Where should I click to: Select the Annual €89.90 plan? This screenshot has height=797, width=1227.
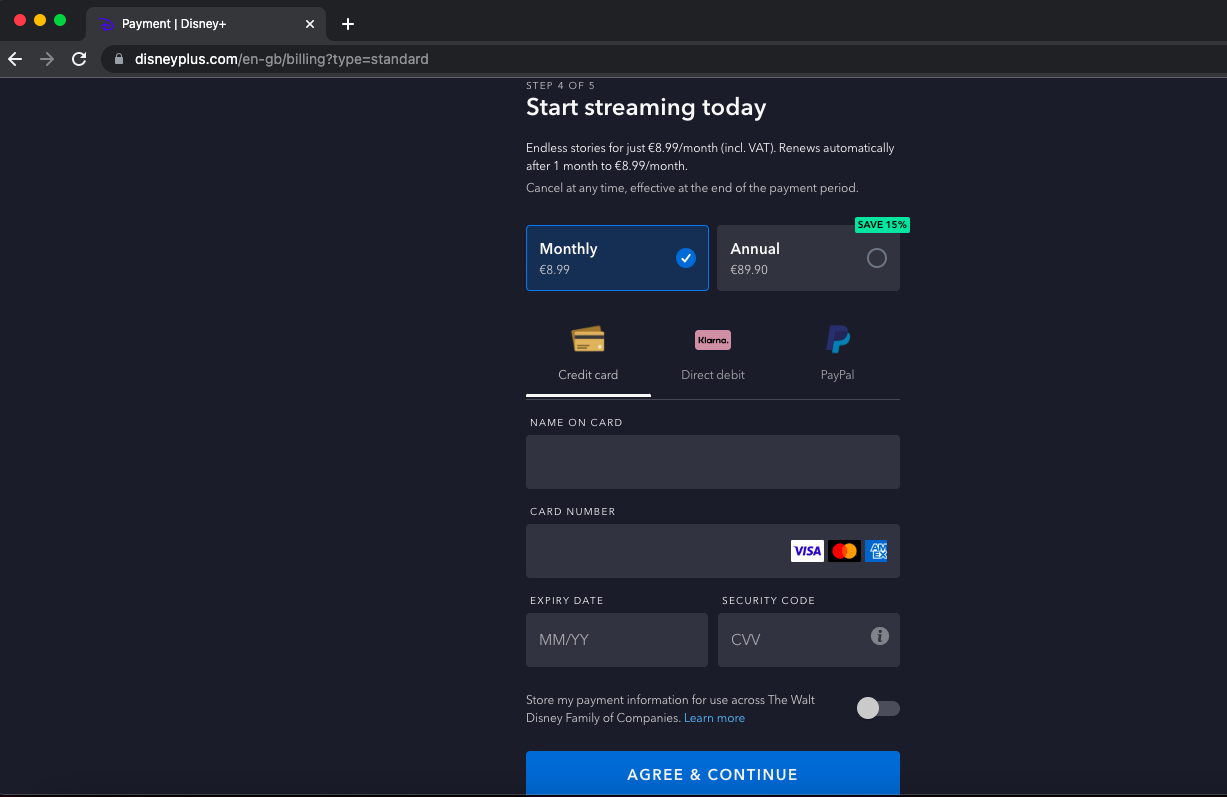[808, 258]
